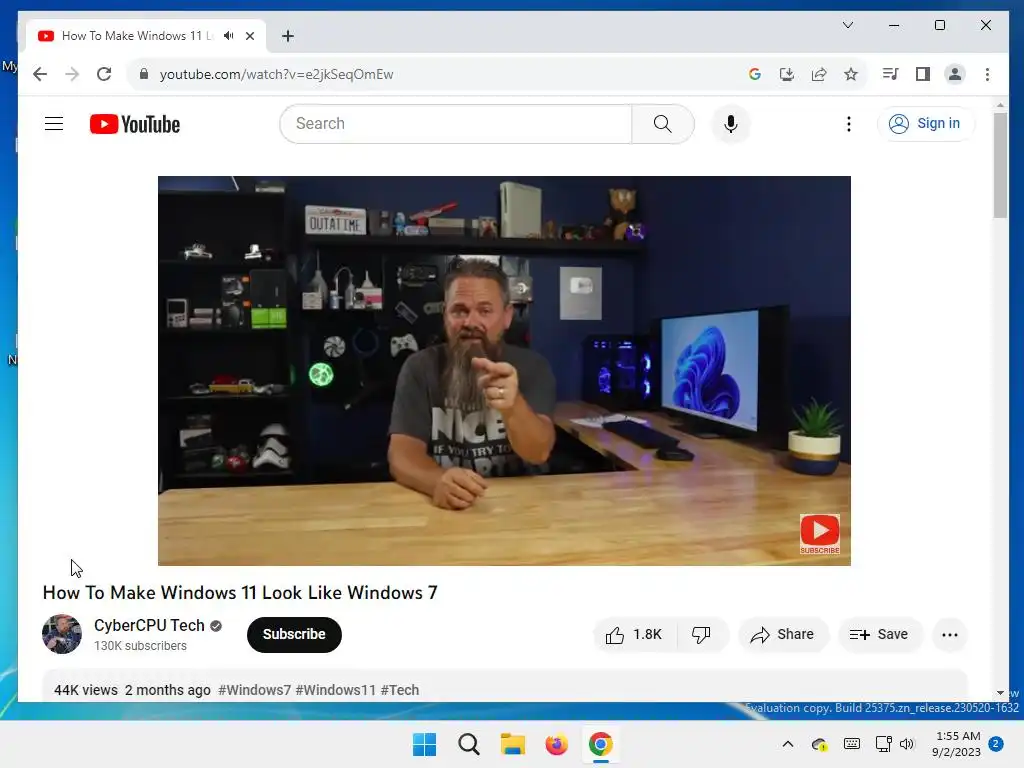Screen dimensions: 1024x768
Task: Click the video player to pause
Action: (504, 370)
